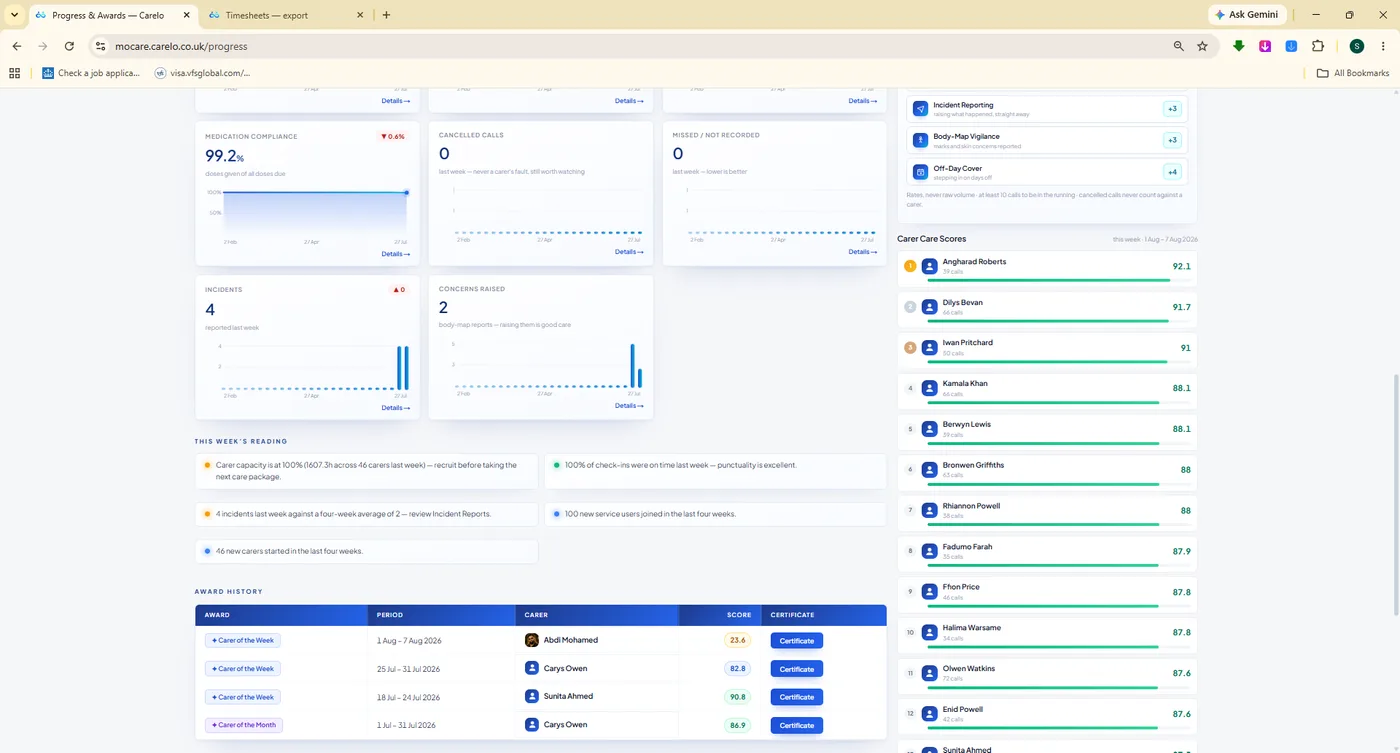View Certificate for 25 Jul – 31 Jul award
The height and width of the screenshot is (753, 1400).
[x=796, y=669]
